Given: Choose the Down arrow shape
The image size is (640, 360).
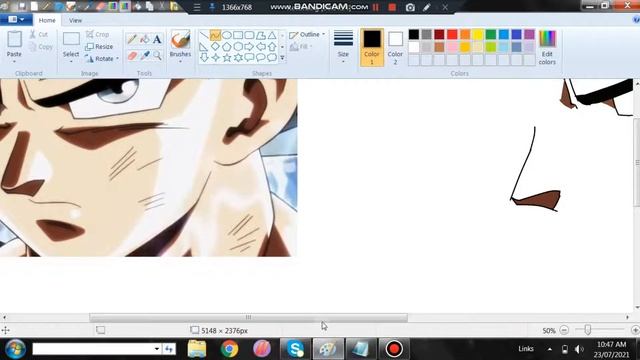Looking at the screenshot, I should 204,58.
